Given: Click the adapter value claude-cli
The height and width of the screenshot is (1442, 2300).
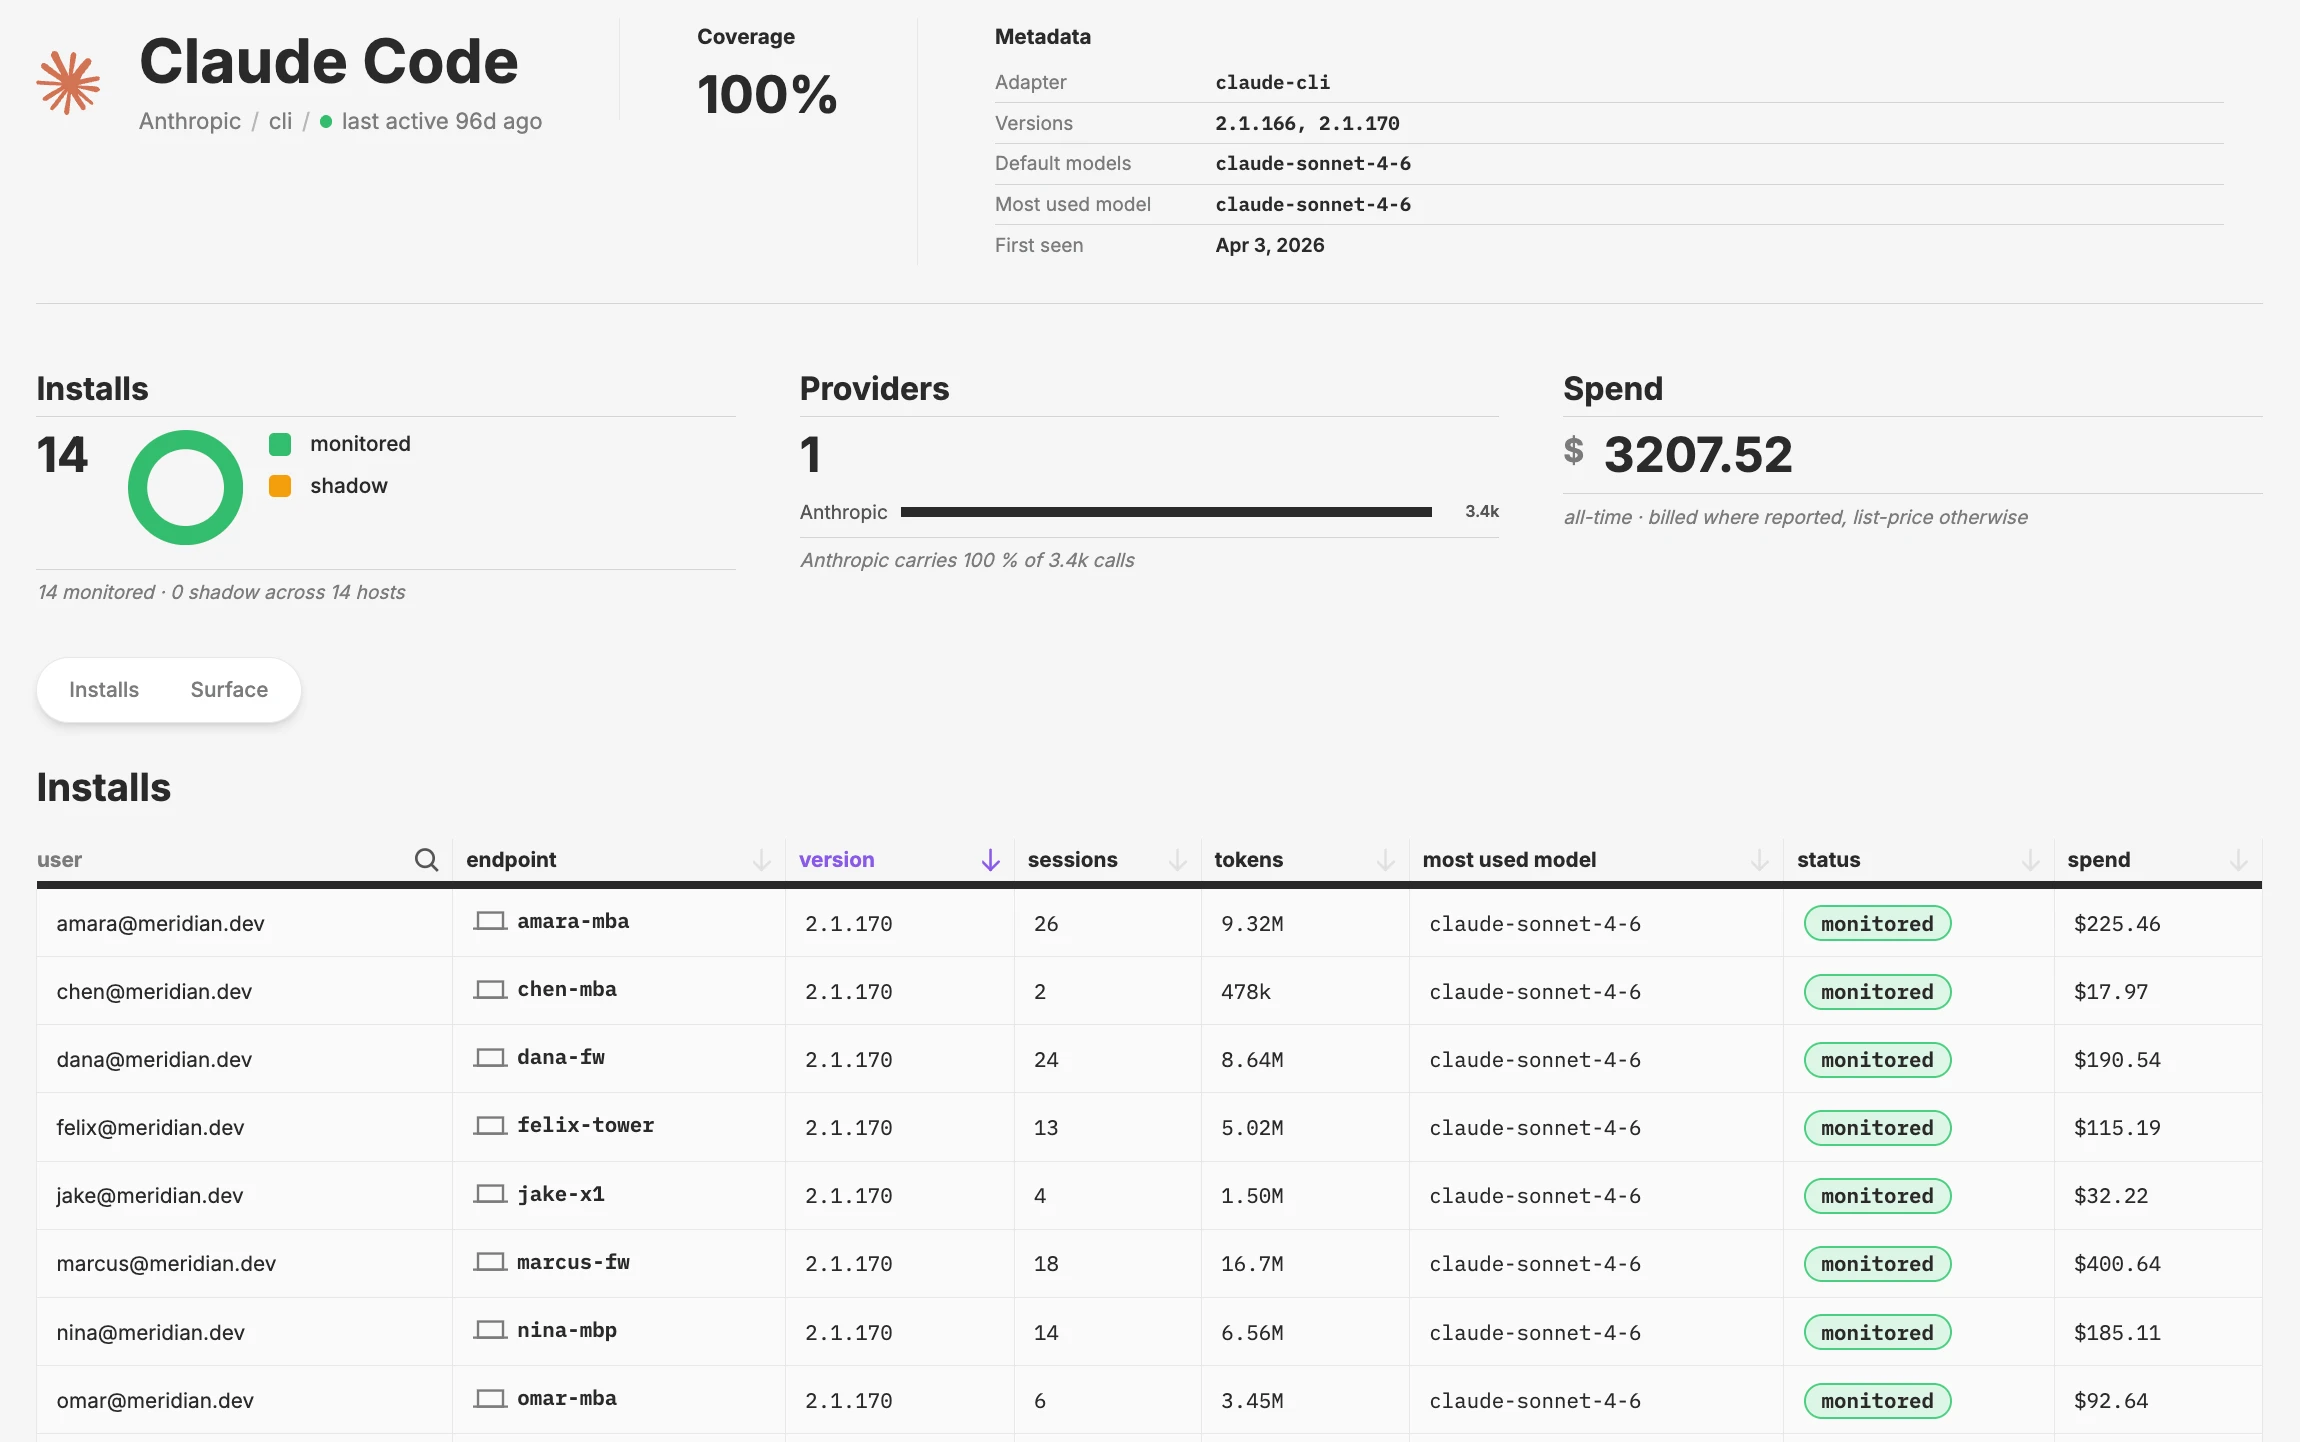Looking at the screenshot, I should pos(1273,82).
